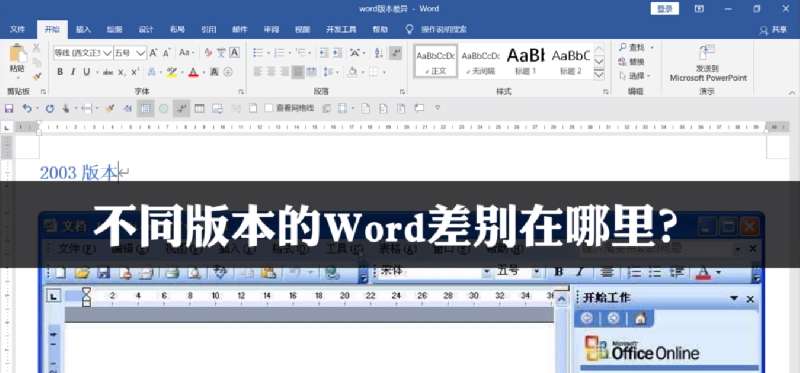Open the 开始工作 task pane dropdown arrow
The width and height of the screenshot is (800, 373).
coord(734,299)
